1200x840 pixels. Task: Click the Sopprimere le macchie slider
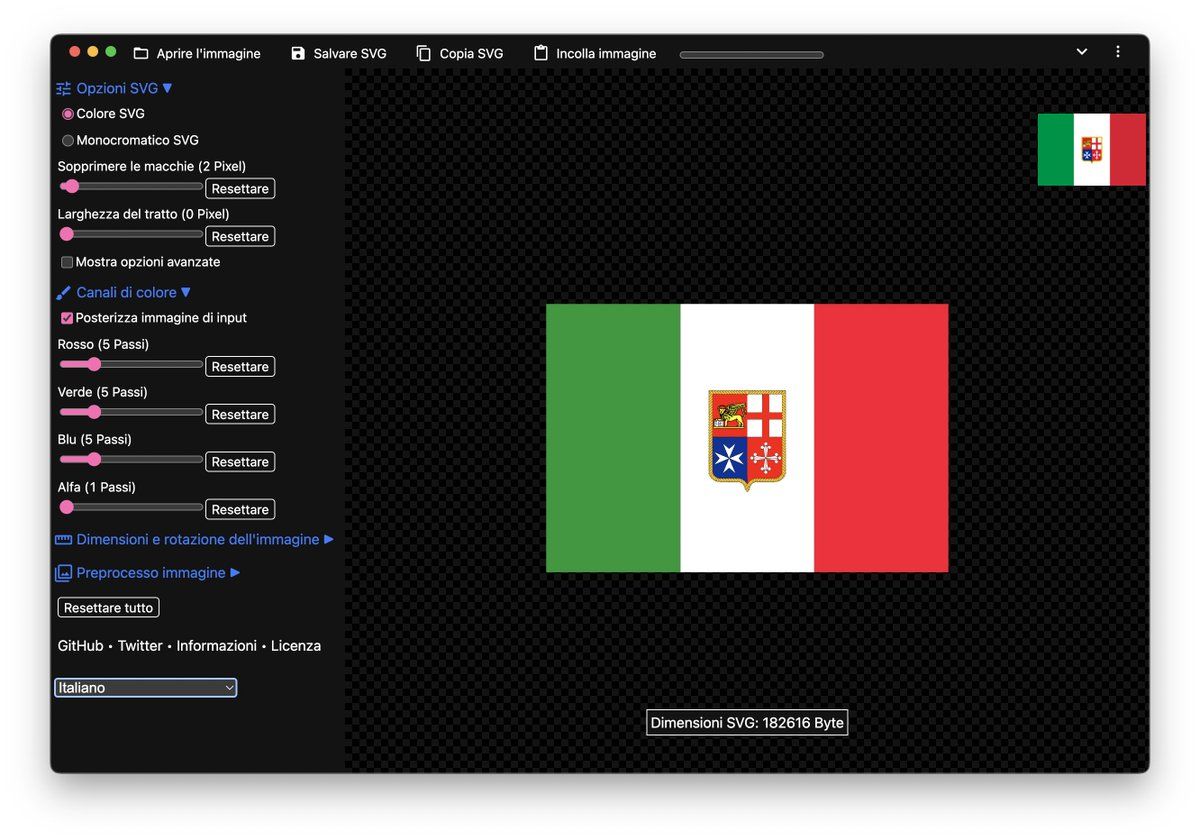point(131,186)
